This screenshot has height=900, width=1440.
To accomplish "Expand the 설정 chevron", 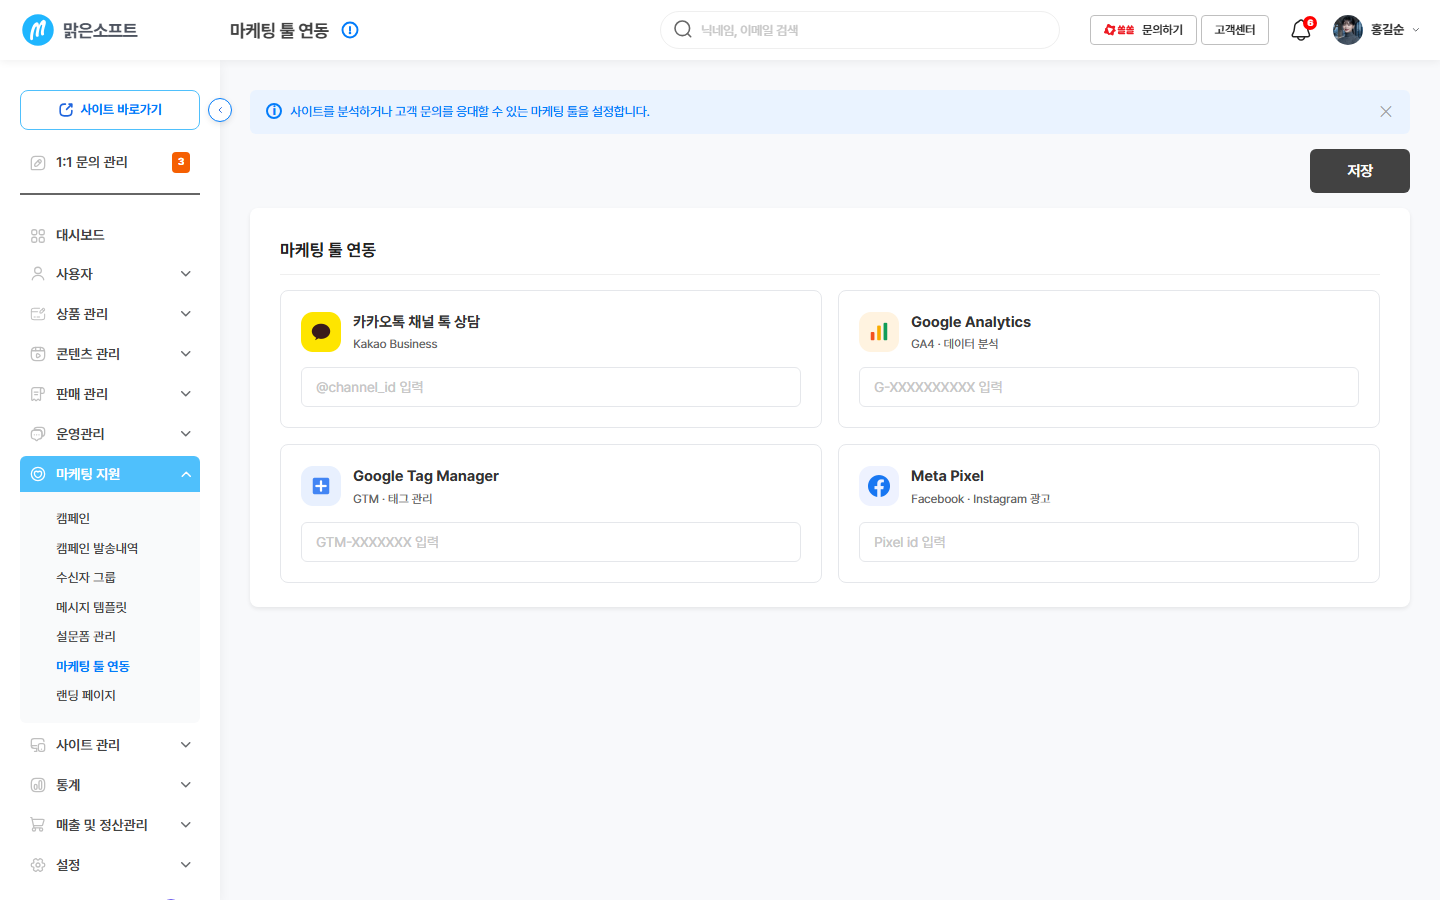I will pos(186,865).
